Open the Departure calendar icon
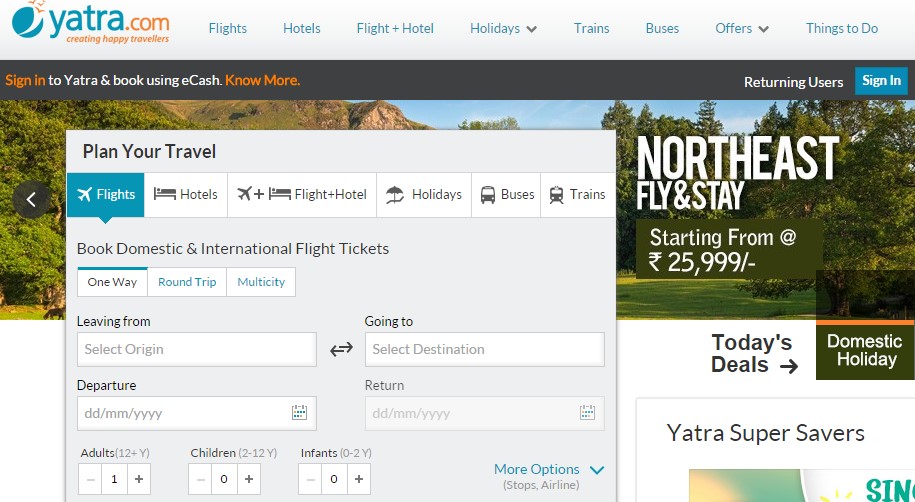Image resolution: width=915 pixels, height=502 pixels. click(299, 413)
